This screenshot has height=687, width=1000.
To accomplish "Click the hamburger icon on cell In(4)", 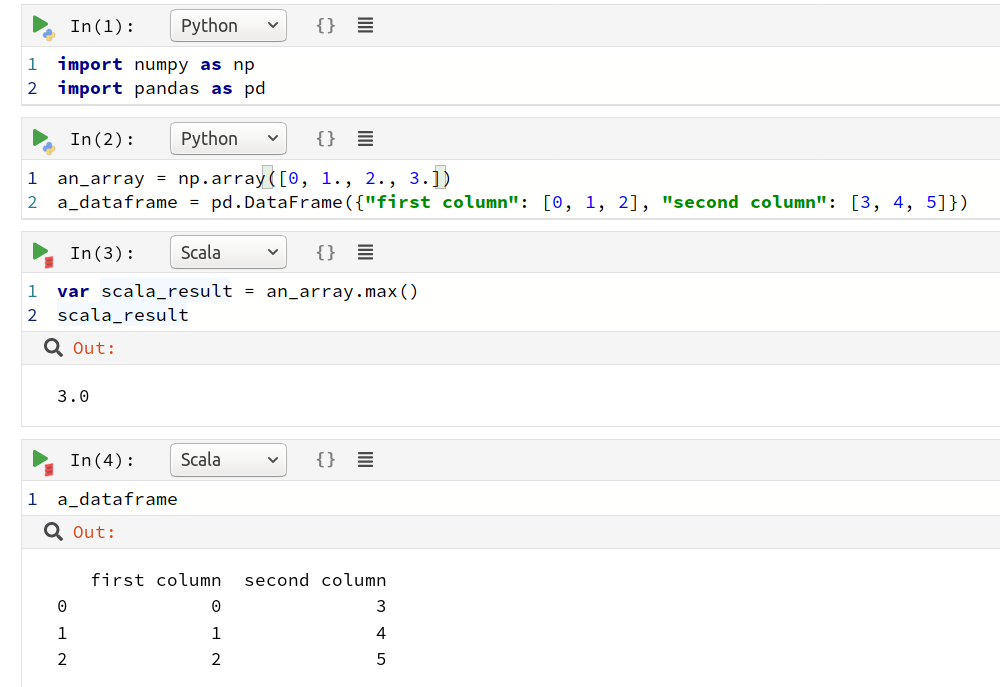I will tap(365, 459).
